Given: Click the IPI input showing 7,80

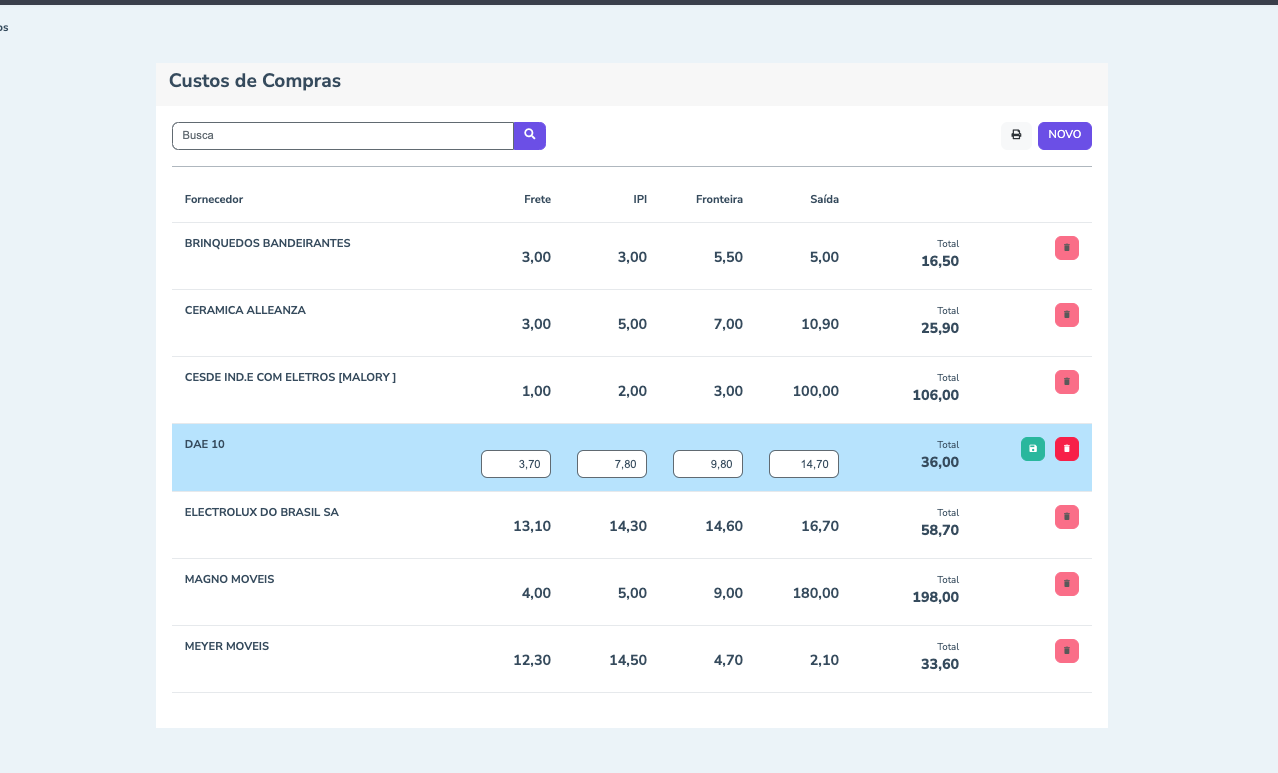Looking at the screenshot, I should pyautogui.click(x=612, y=464).
